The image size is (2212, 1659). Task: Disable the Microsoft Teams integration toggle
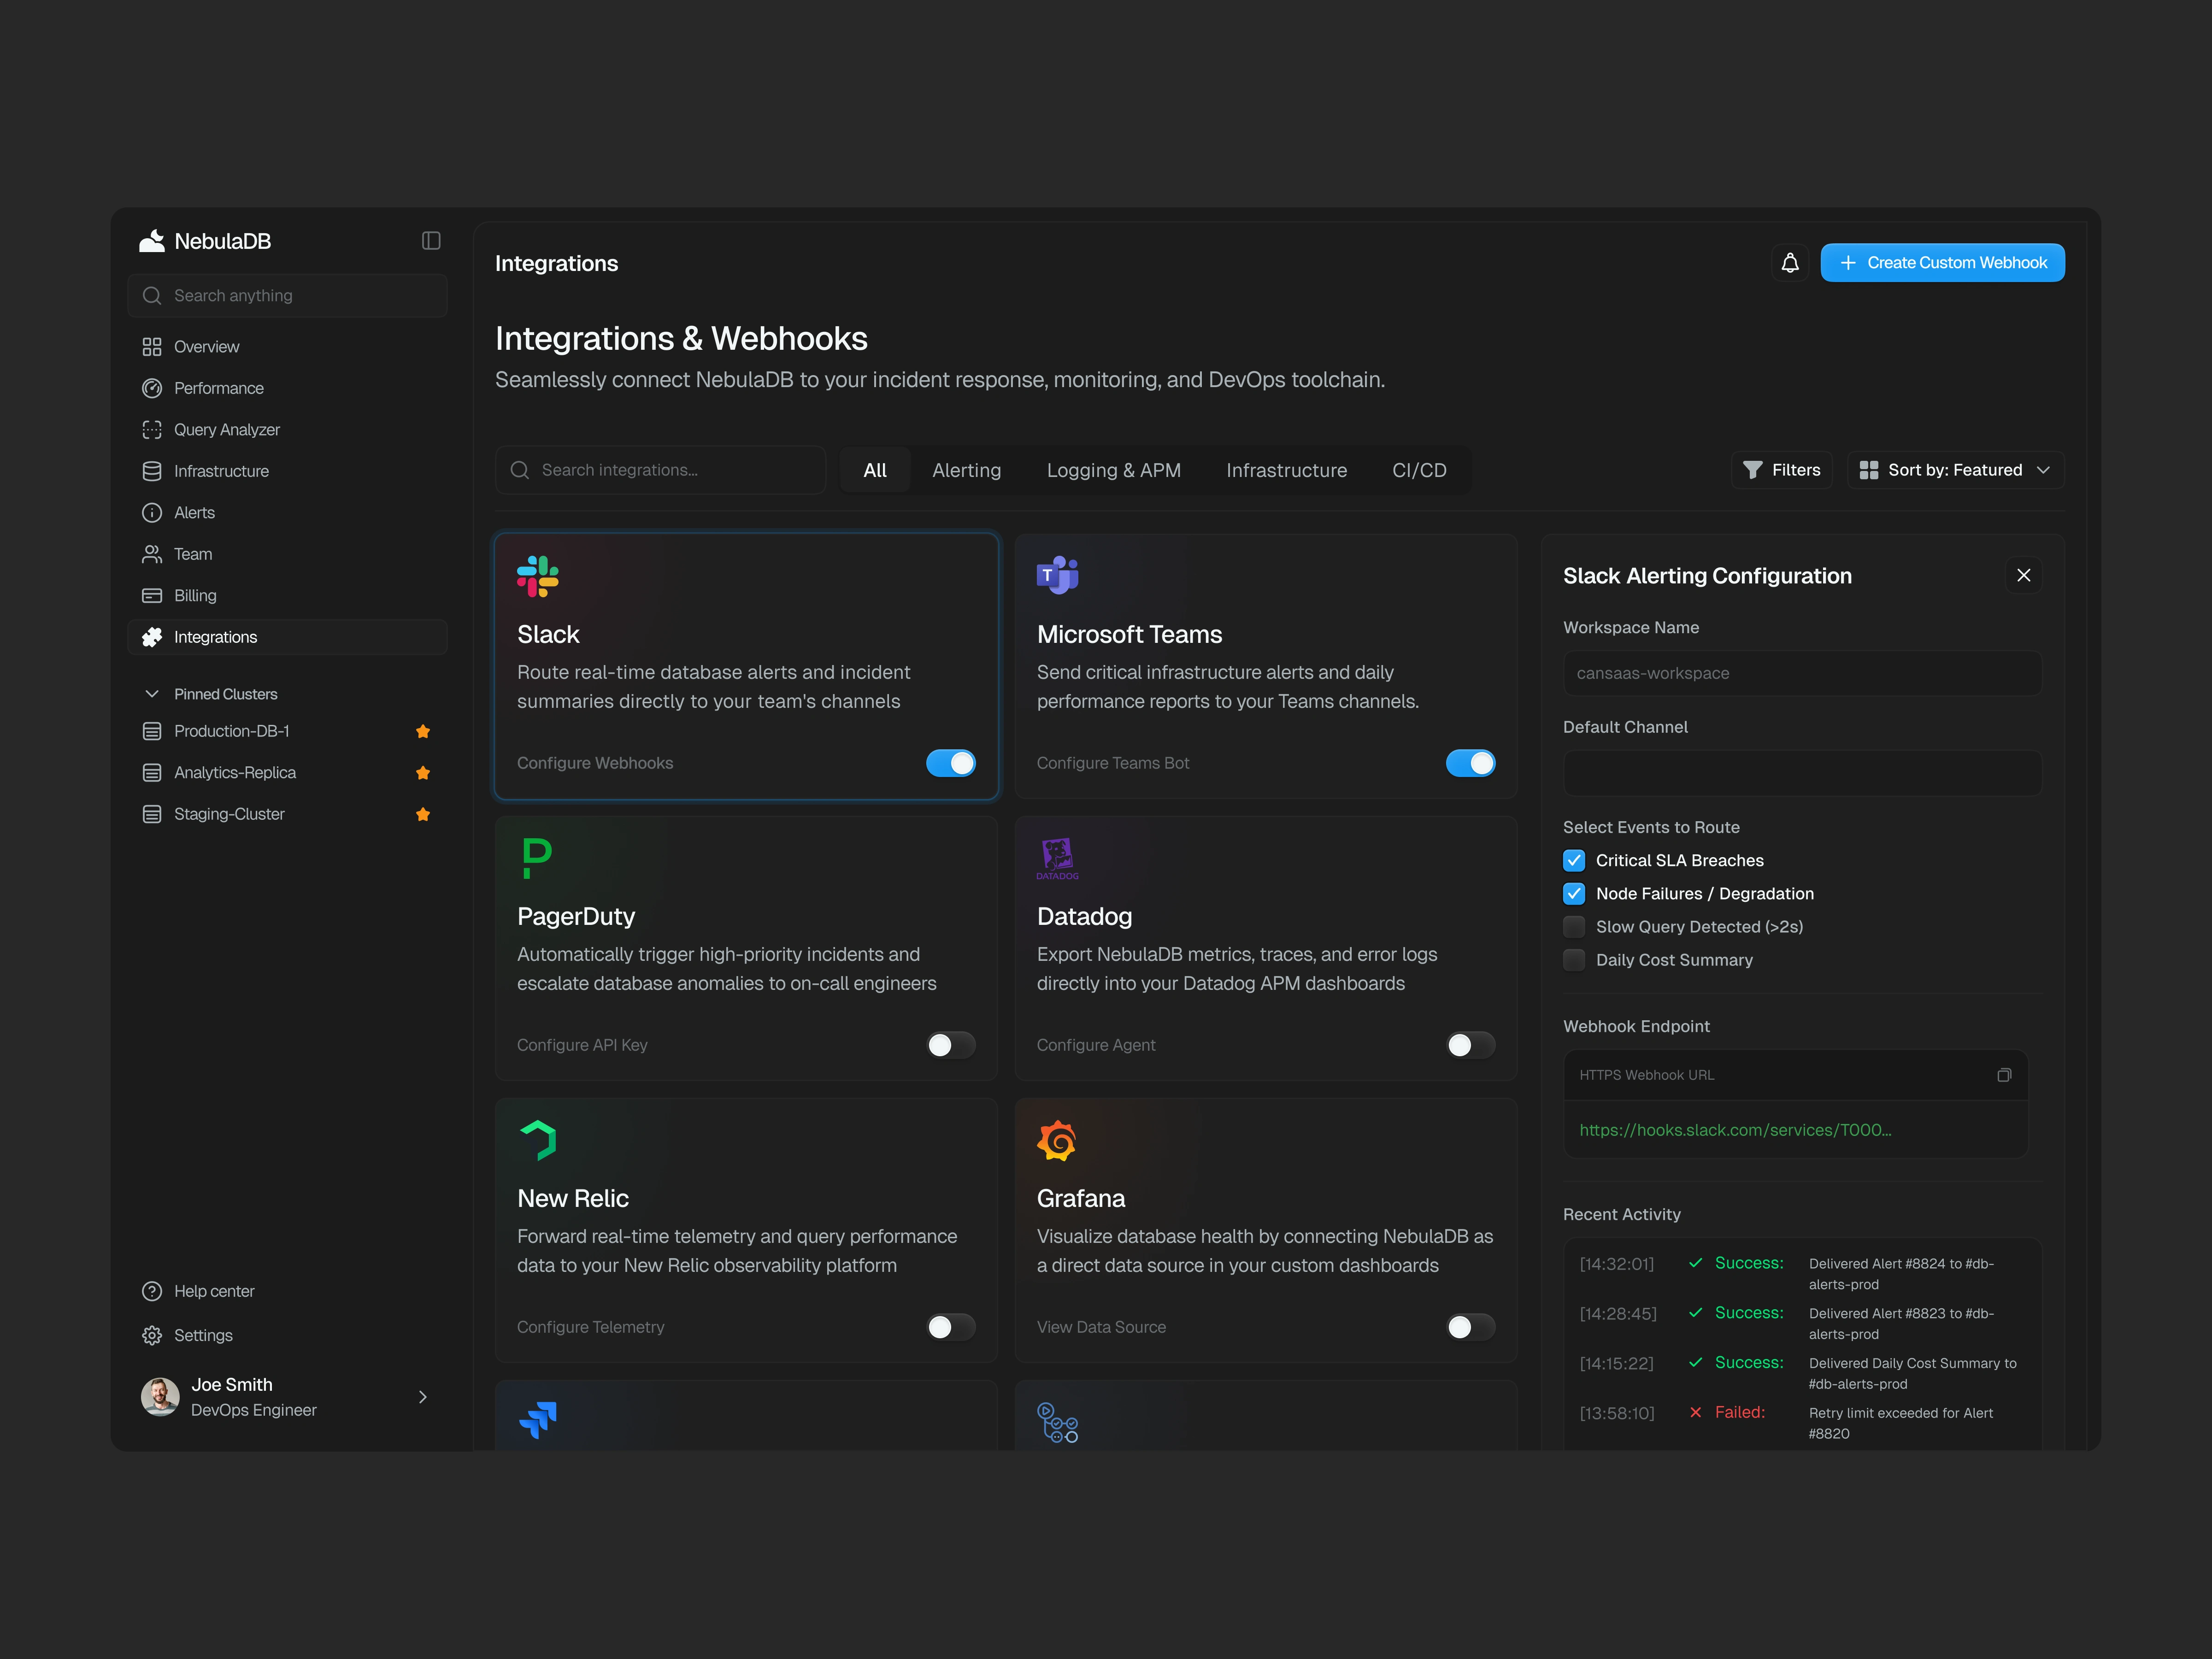click(x=1470, y=763)
